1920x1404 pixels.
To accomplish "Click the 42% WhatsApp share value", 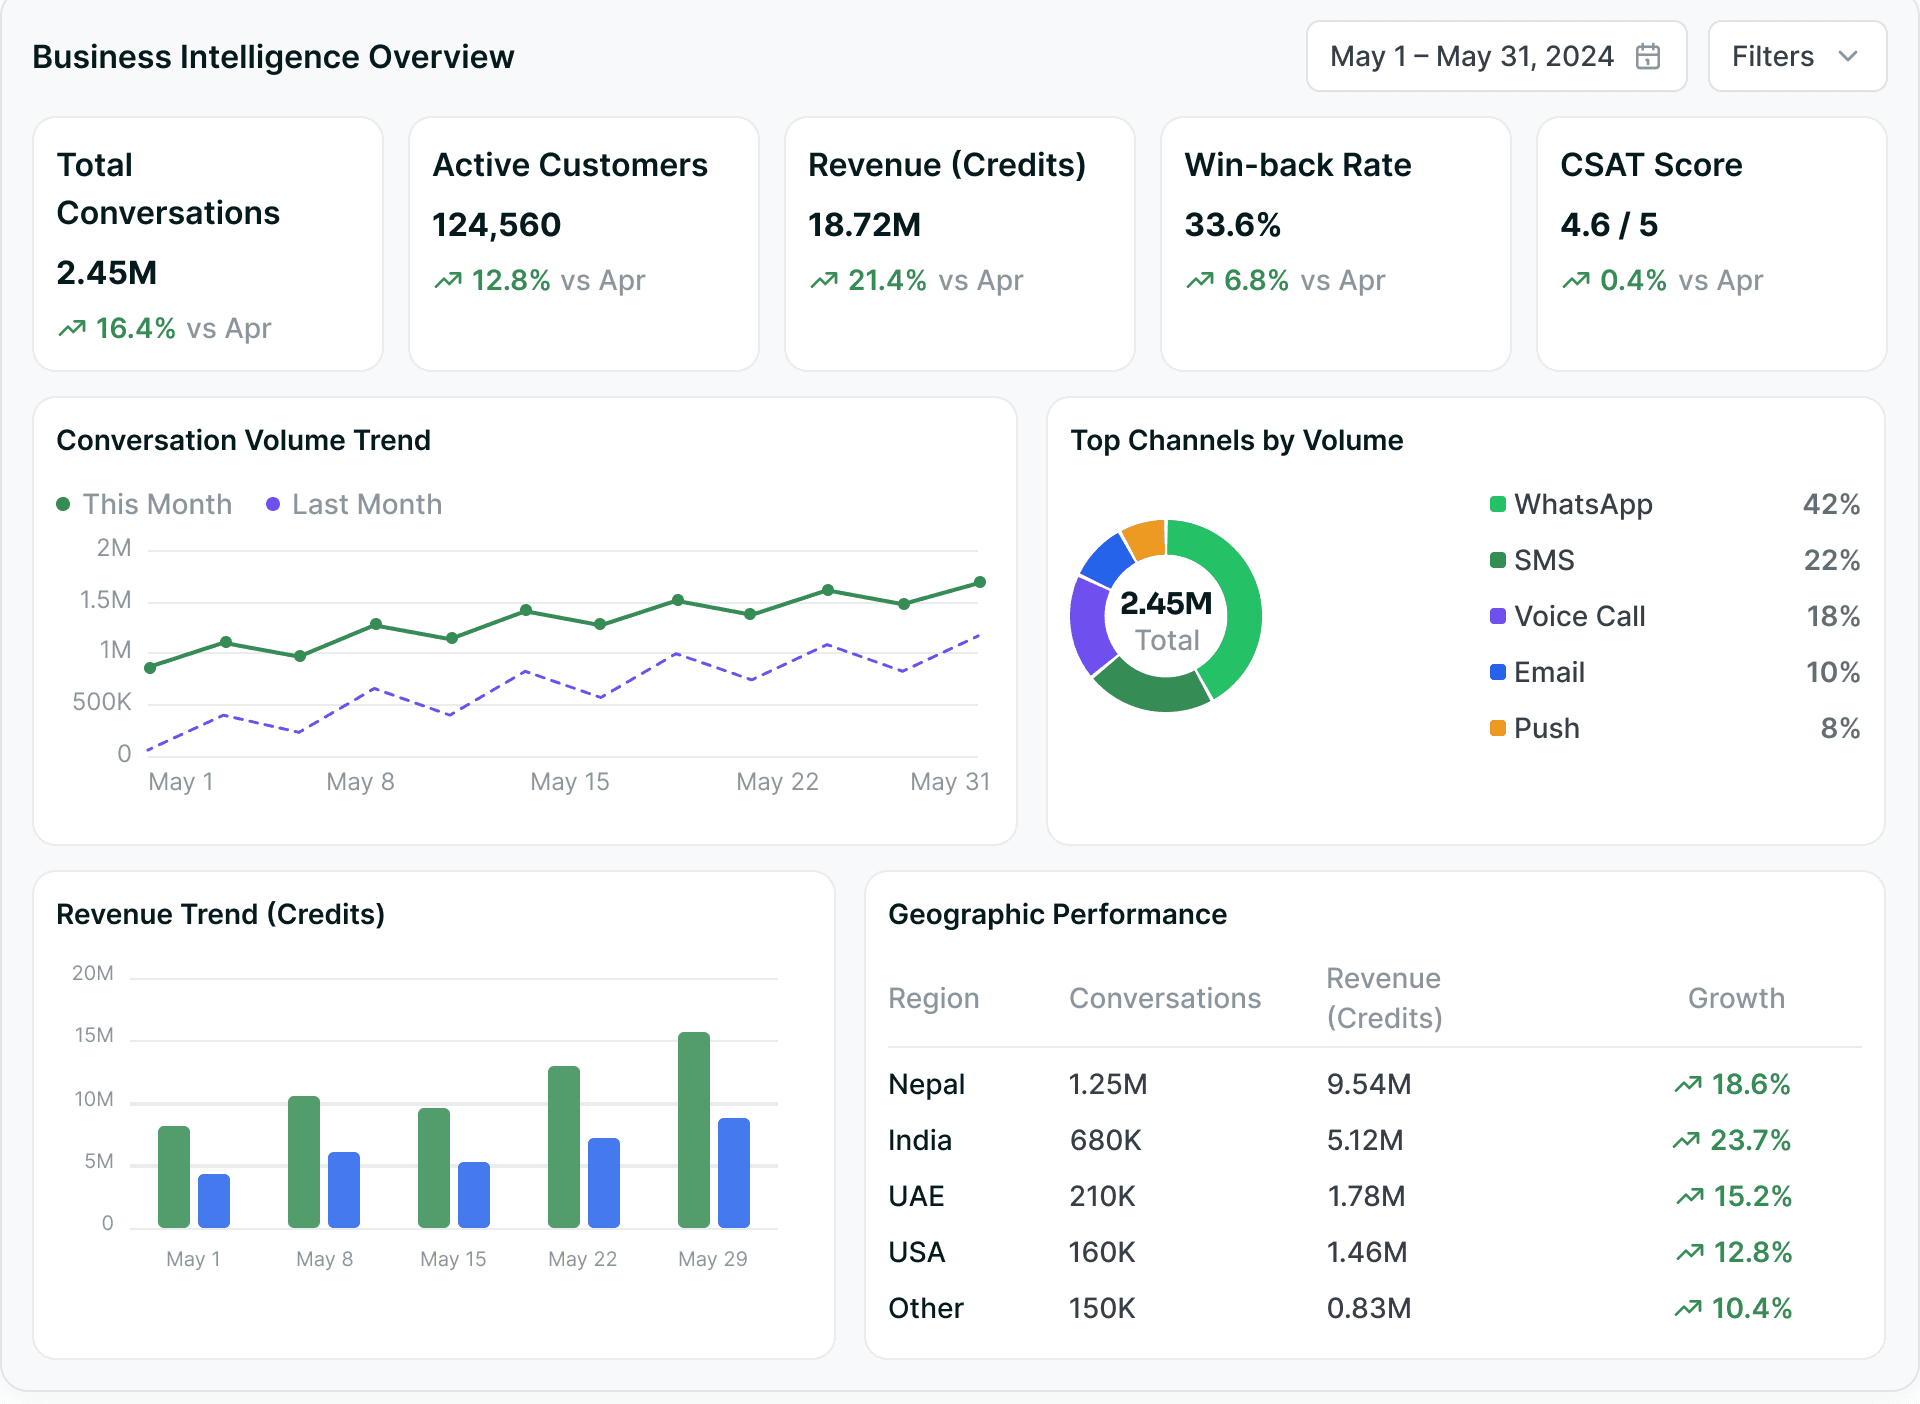I will (x=1831, y=504).
